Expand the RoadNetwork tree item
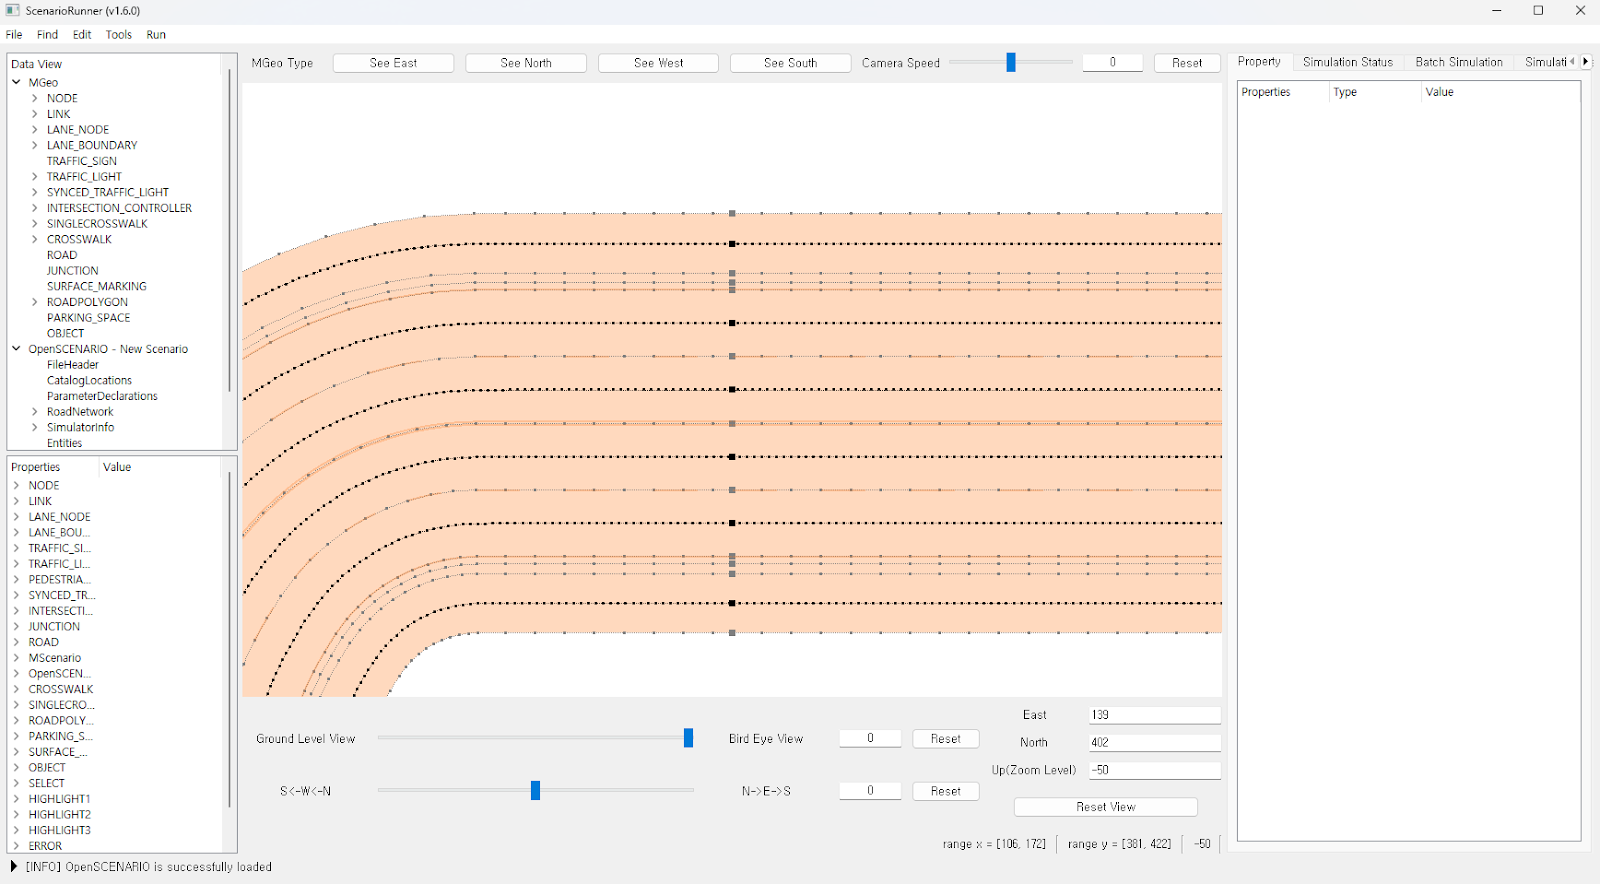The width and height of the screenshot is (1600, 884). [x=35, y=412]
